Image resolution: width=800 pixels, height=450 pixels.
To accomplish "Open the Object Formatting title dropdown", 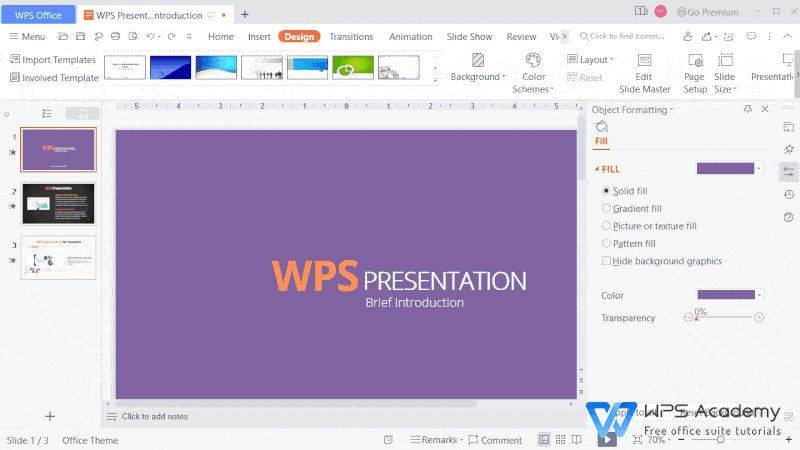I will point(671,110).
